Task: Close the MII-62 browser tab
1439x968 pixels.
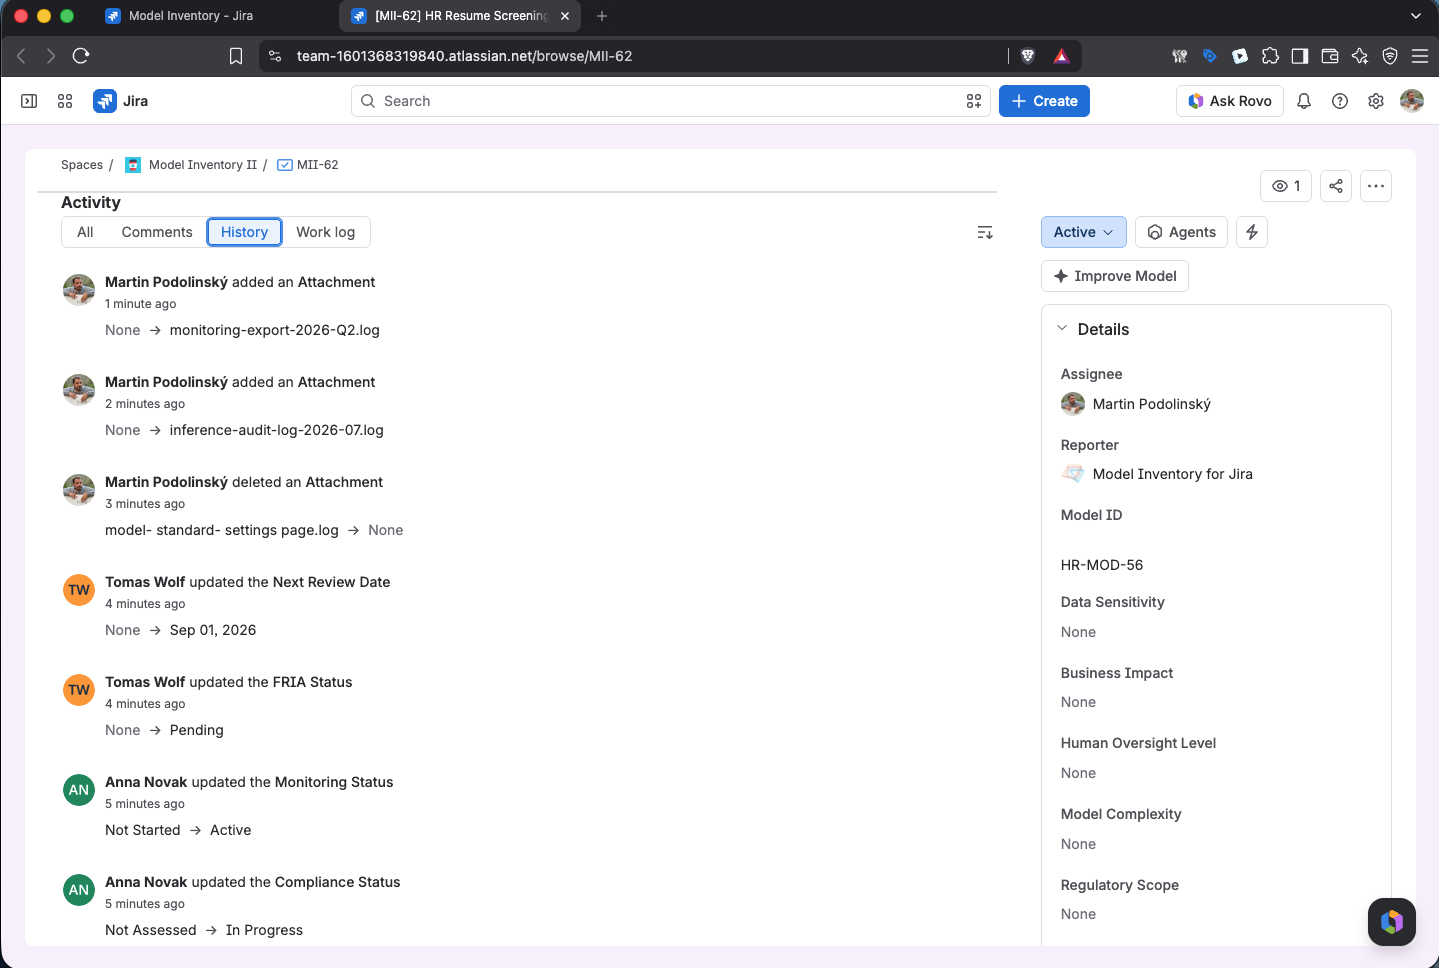Action: coord(565,16)
